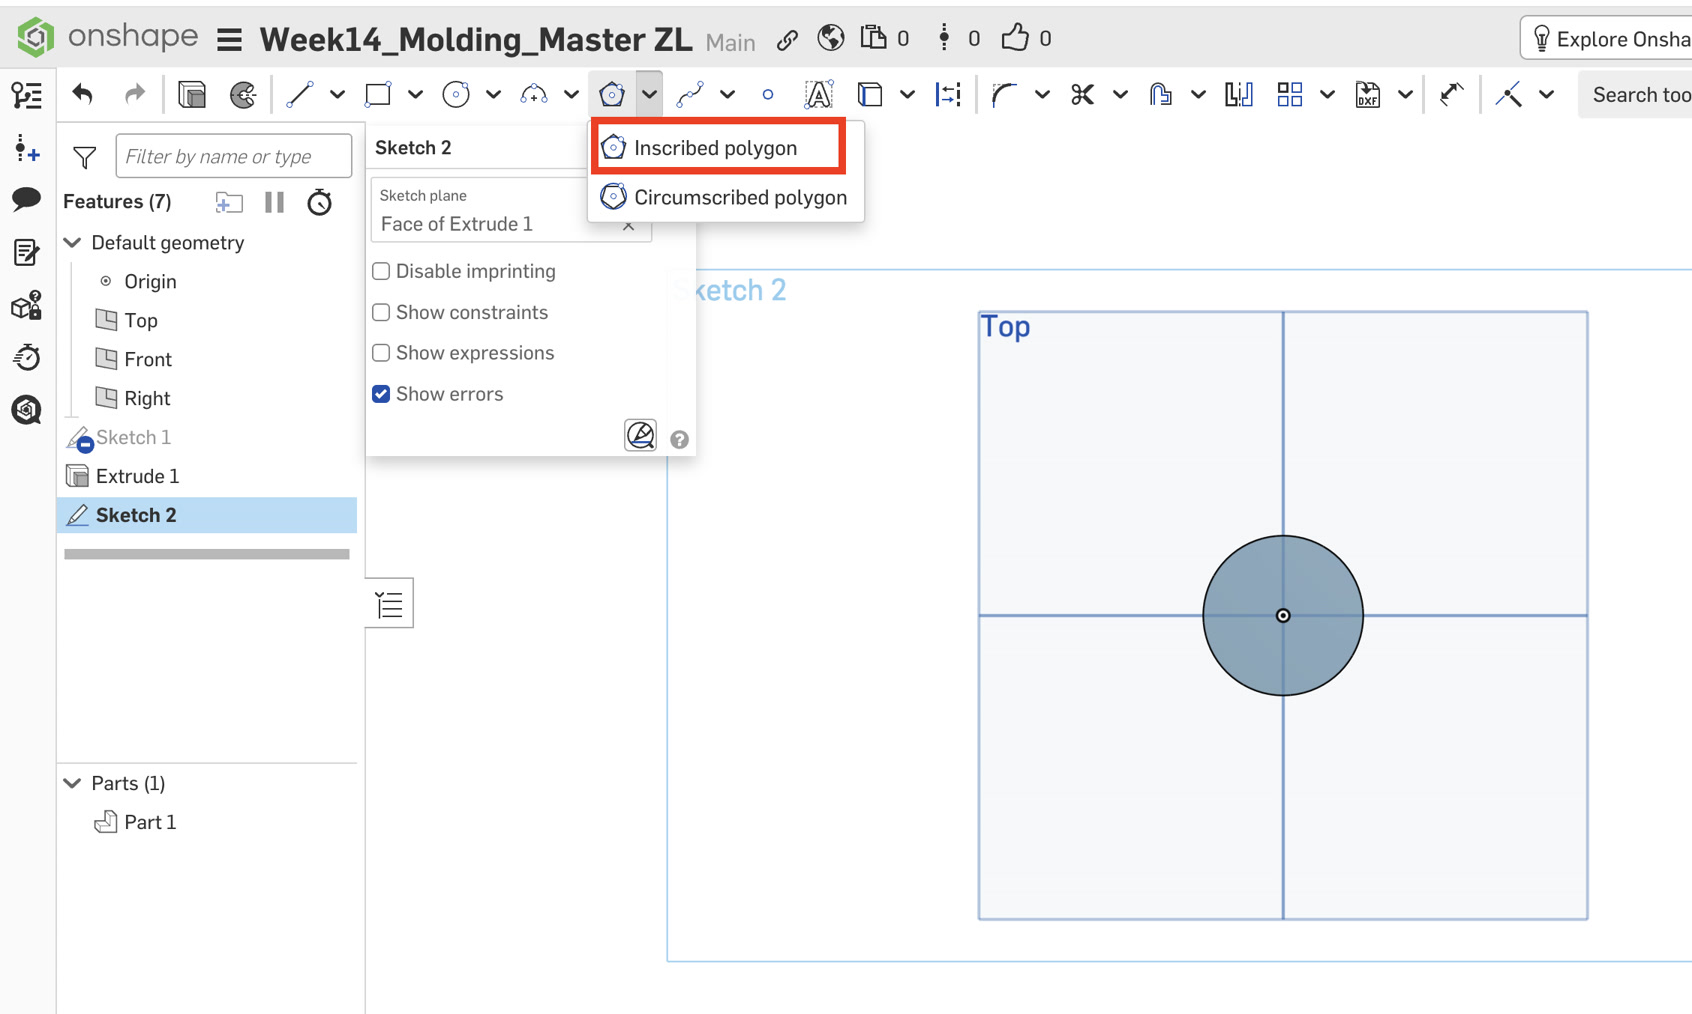
Task: Open the Dimension tool
Action: click(948, 95)
